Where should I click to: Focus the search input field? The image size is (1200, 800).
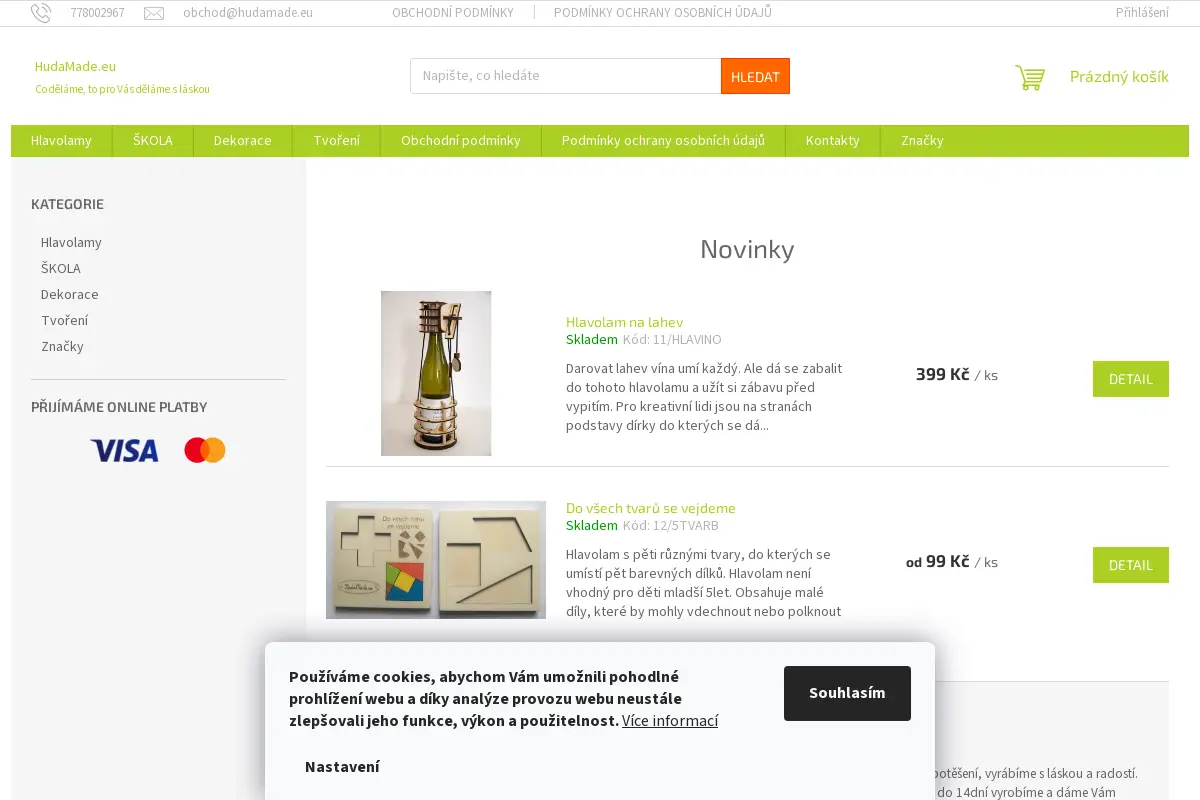point(566,76)
